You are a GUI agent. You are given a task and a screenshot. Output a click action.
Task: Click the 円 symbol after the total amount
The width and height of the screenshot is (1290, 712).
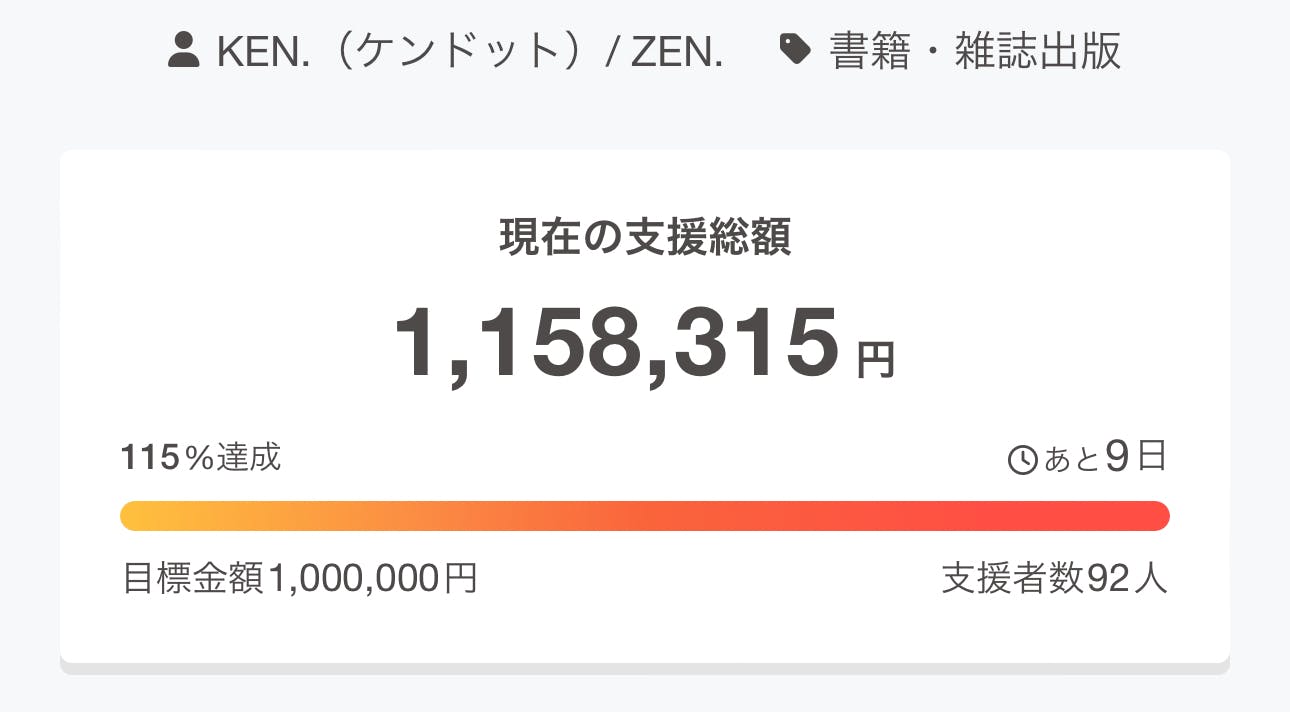pyautogui.click(x=876, y=360)
